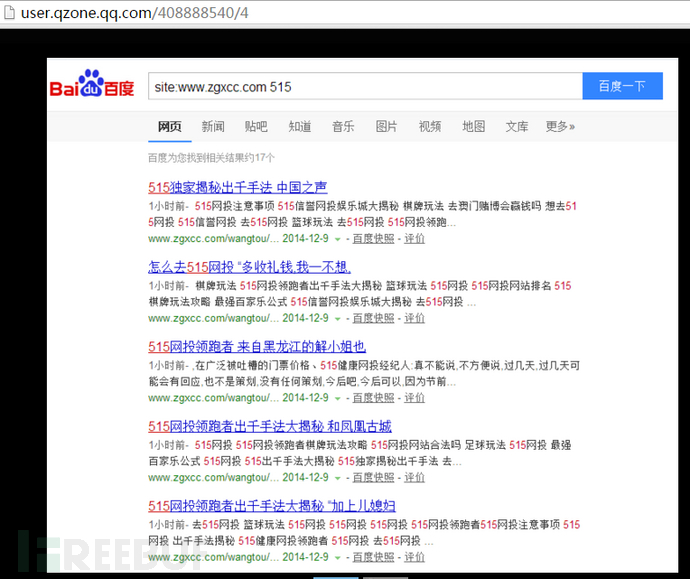Click 评价 under the 怎么去515网投 result

tap(415, 318)
